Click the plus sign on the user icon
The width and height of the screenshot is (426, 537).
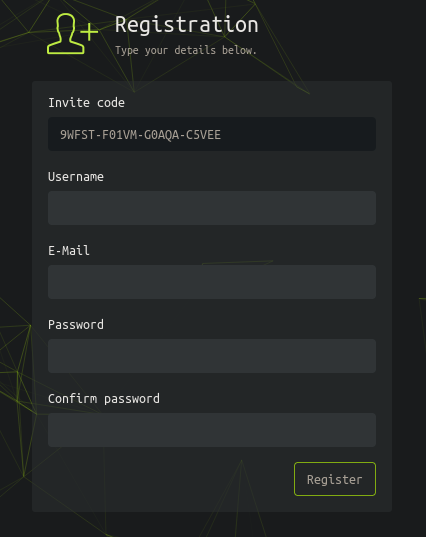89,32
